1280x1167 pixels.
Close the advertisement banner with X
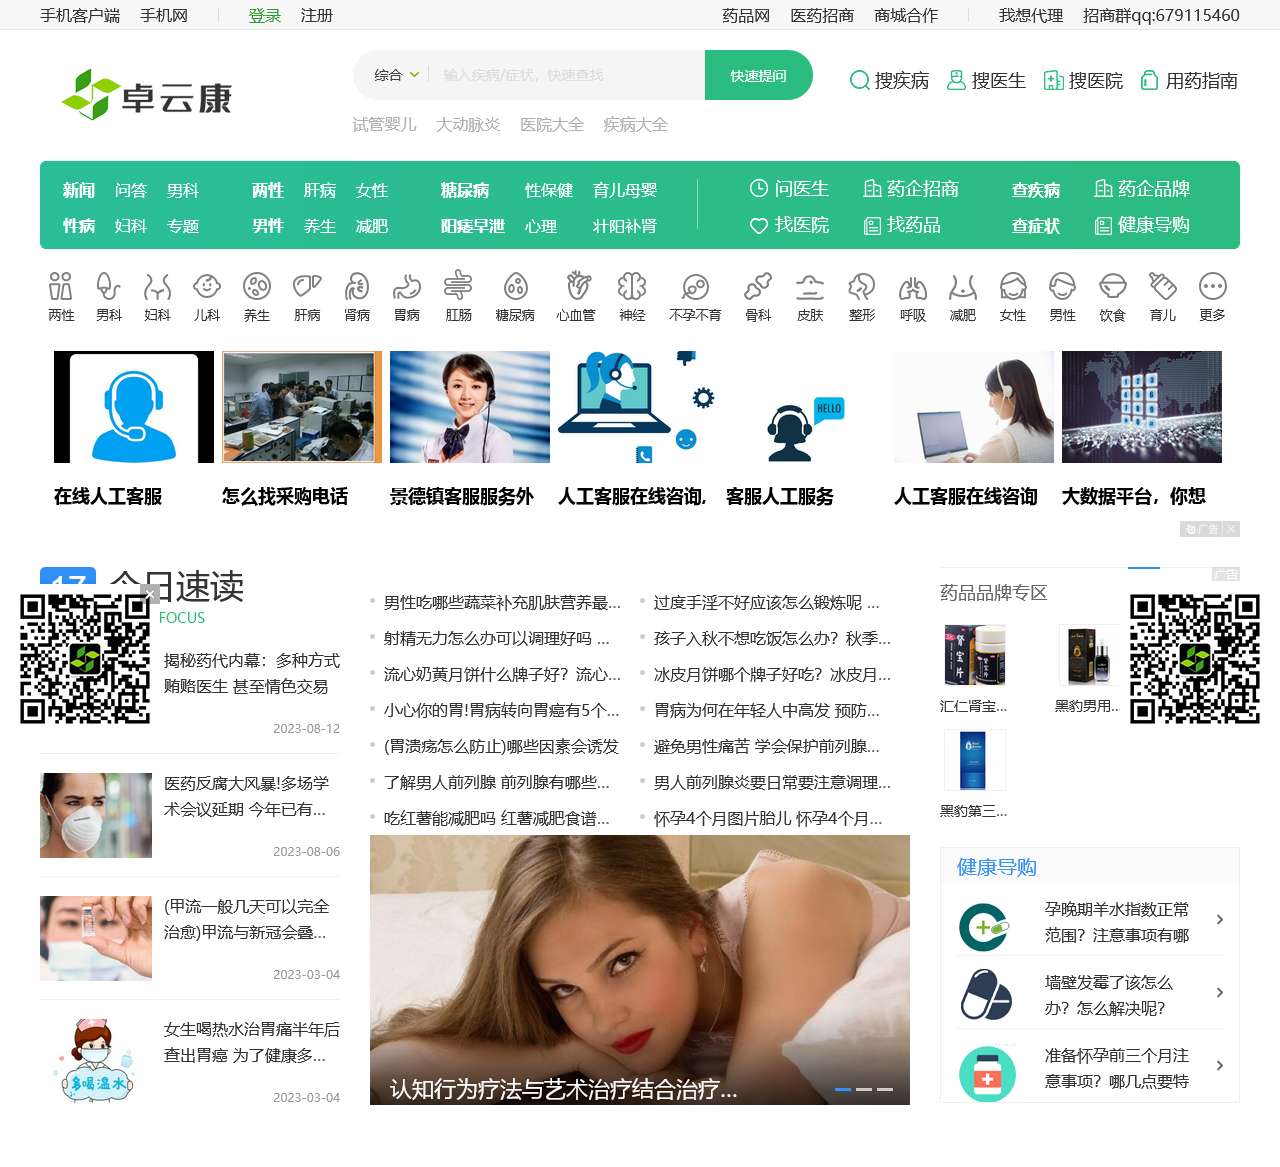pos(1231,529)
